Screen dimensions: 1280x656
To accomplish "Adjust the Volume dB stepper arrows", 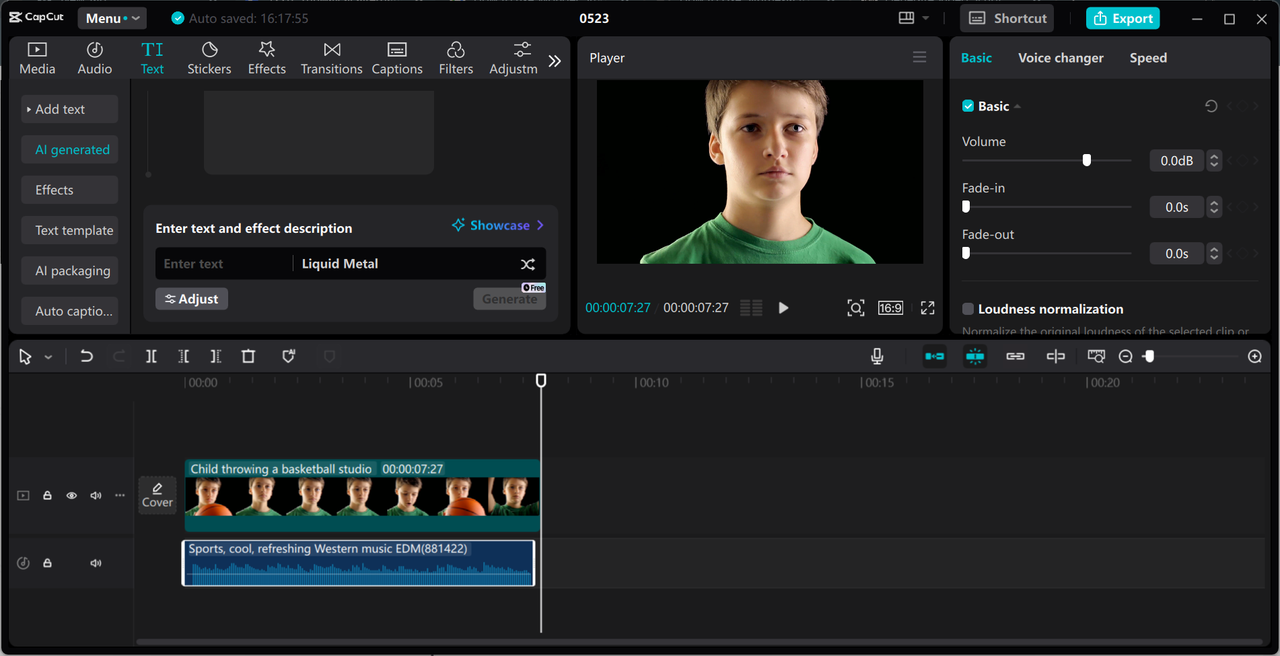I will (1214, 160).
